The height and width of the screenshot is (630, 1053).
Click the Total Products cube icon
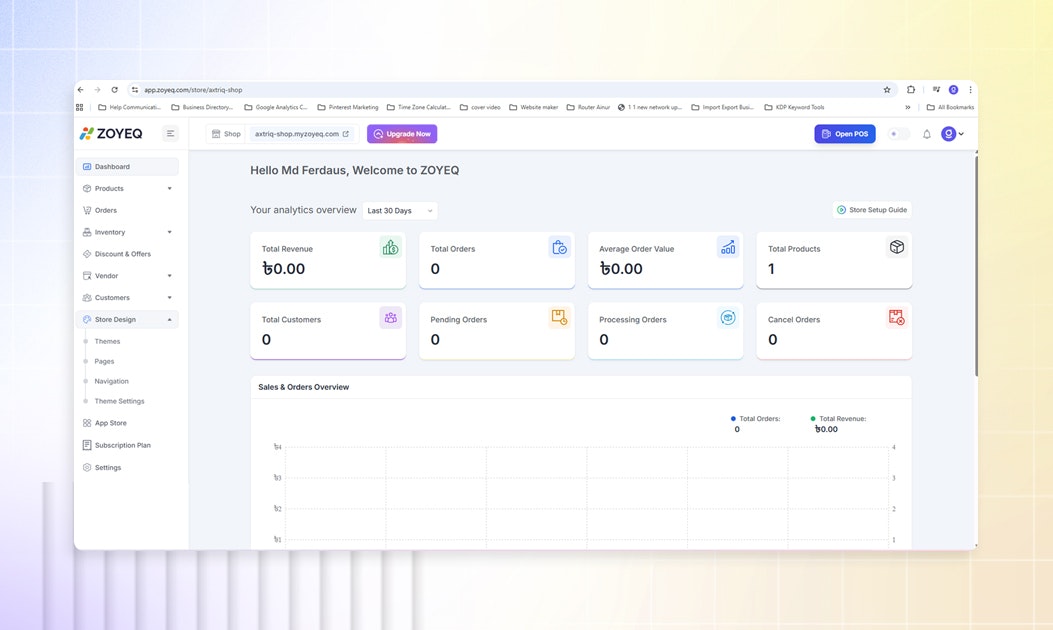click(897, 247)
